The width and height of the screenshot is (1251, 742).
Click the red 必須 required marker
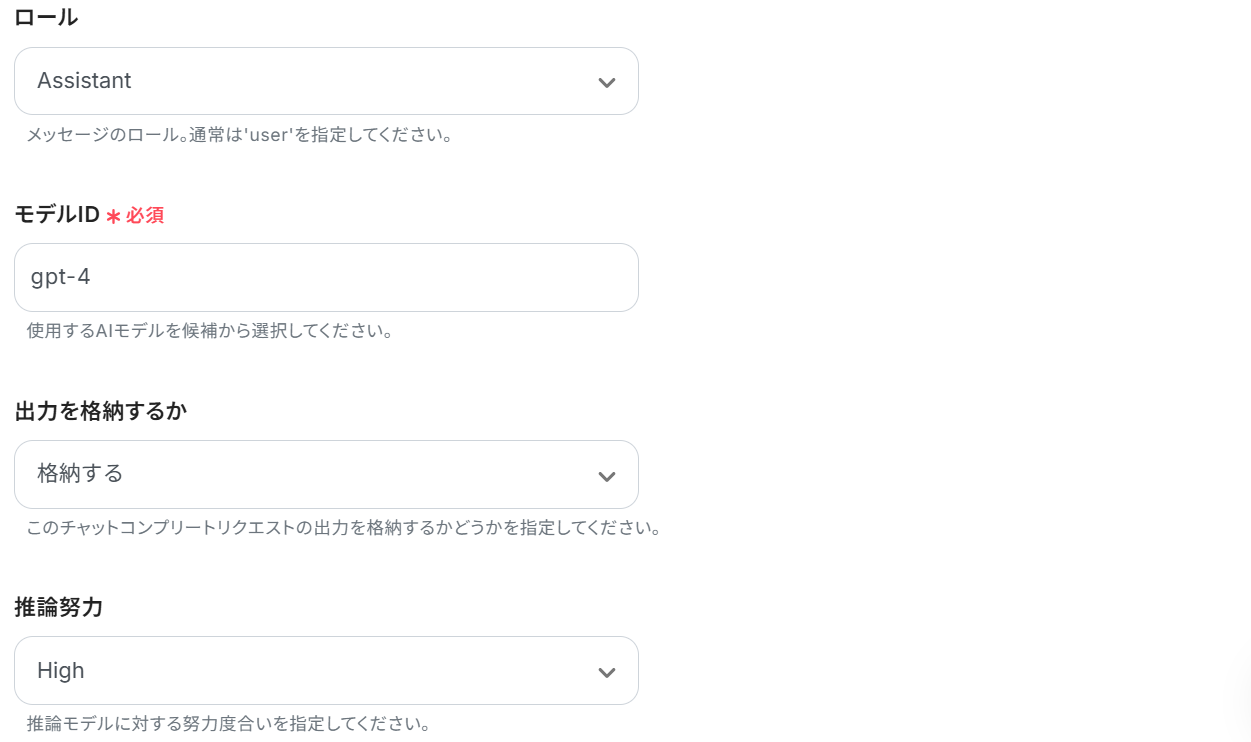point(145,215)
